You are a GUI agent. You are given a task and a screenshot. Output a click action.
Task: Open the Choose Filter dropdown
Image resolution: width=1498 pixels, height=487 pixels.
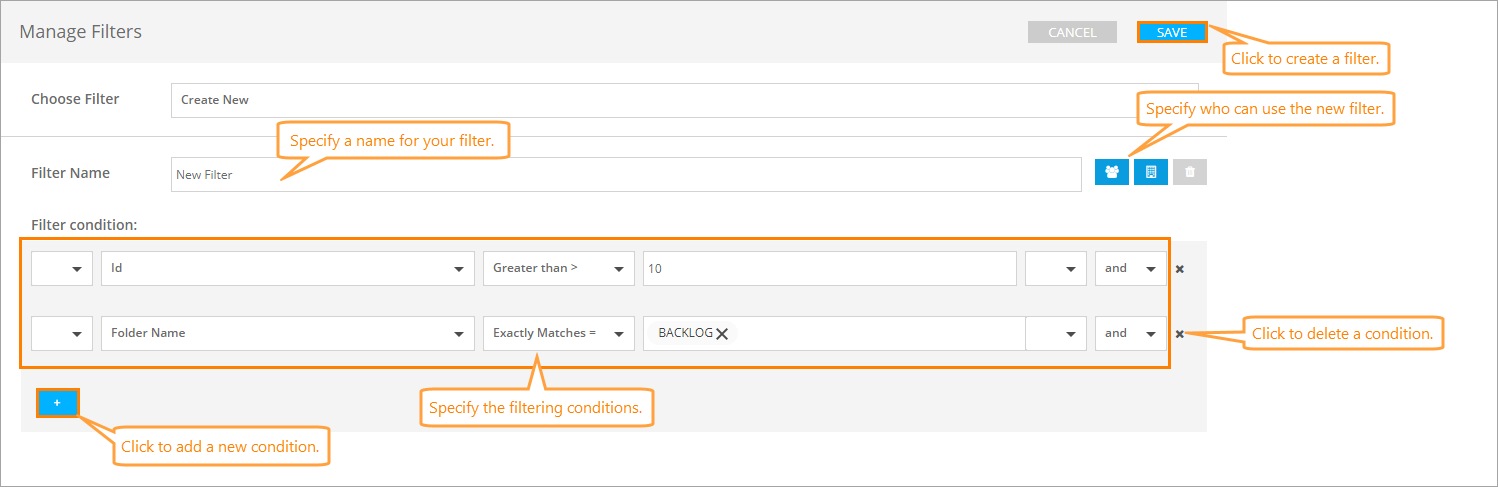point(684,100)
